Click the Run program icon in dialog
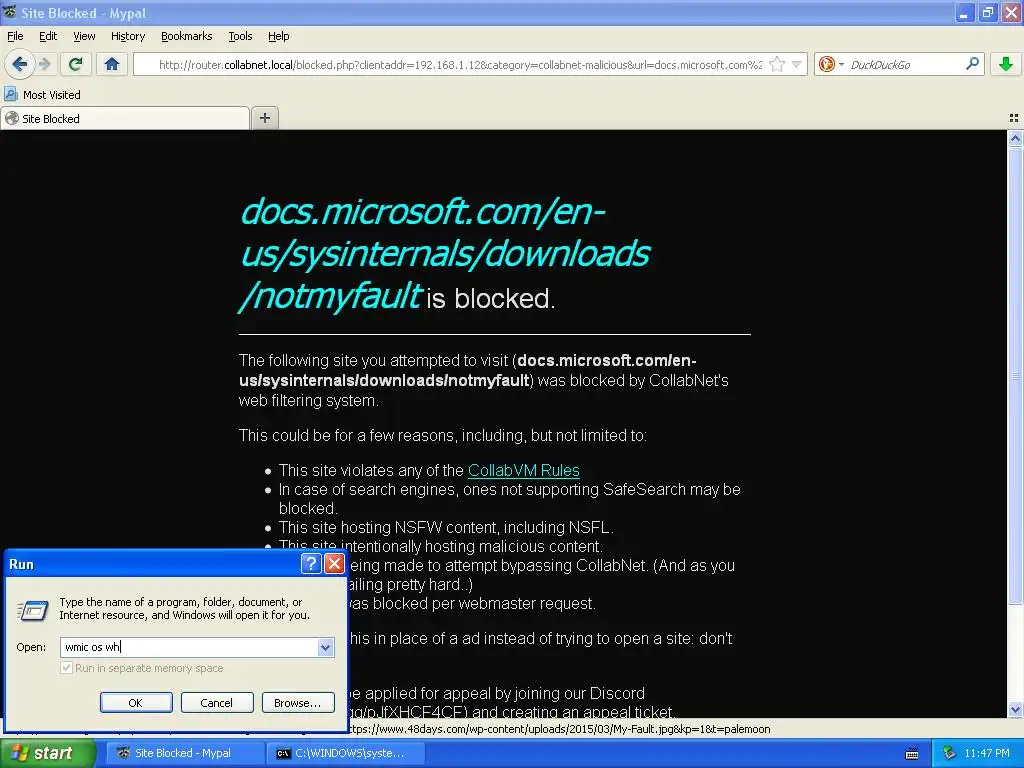The width and height of the screenshot is (1024, 768). tap(33, 610)
